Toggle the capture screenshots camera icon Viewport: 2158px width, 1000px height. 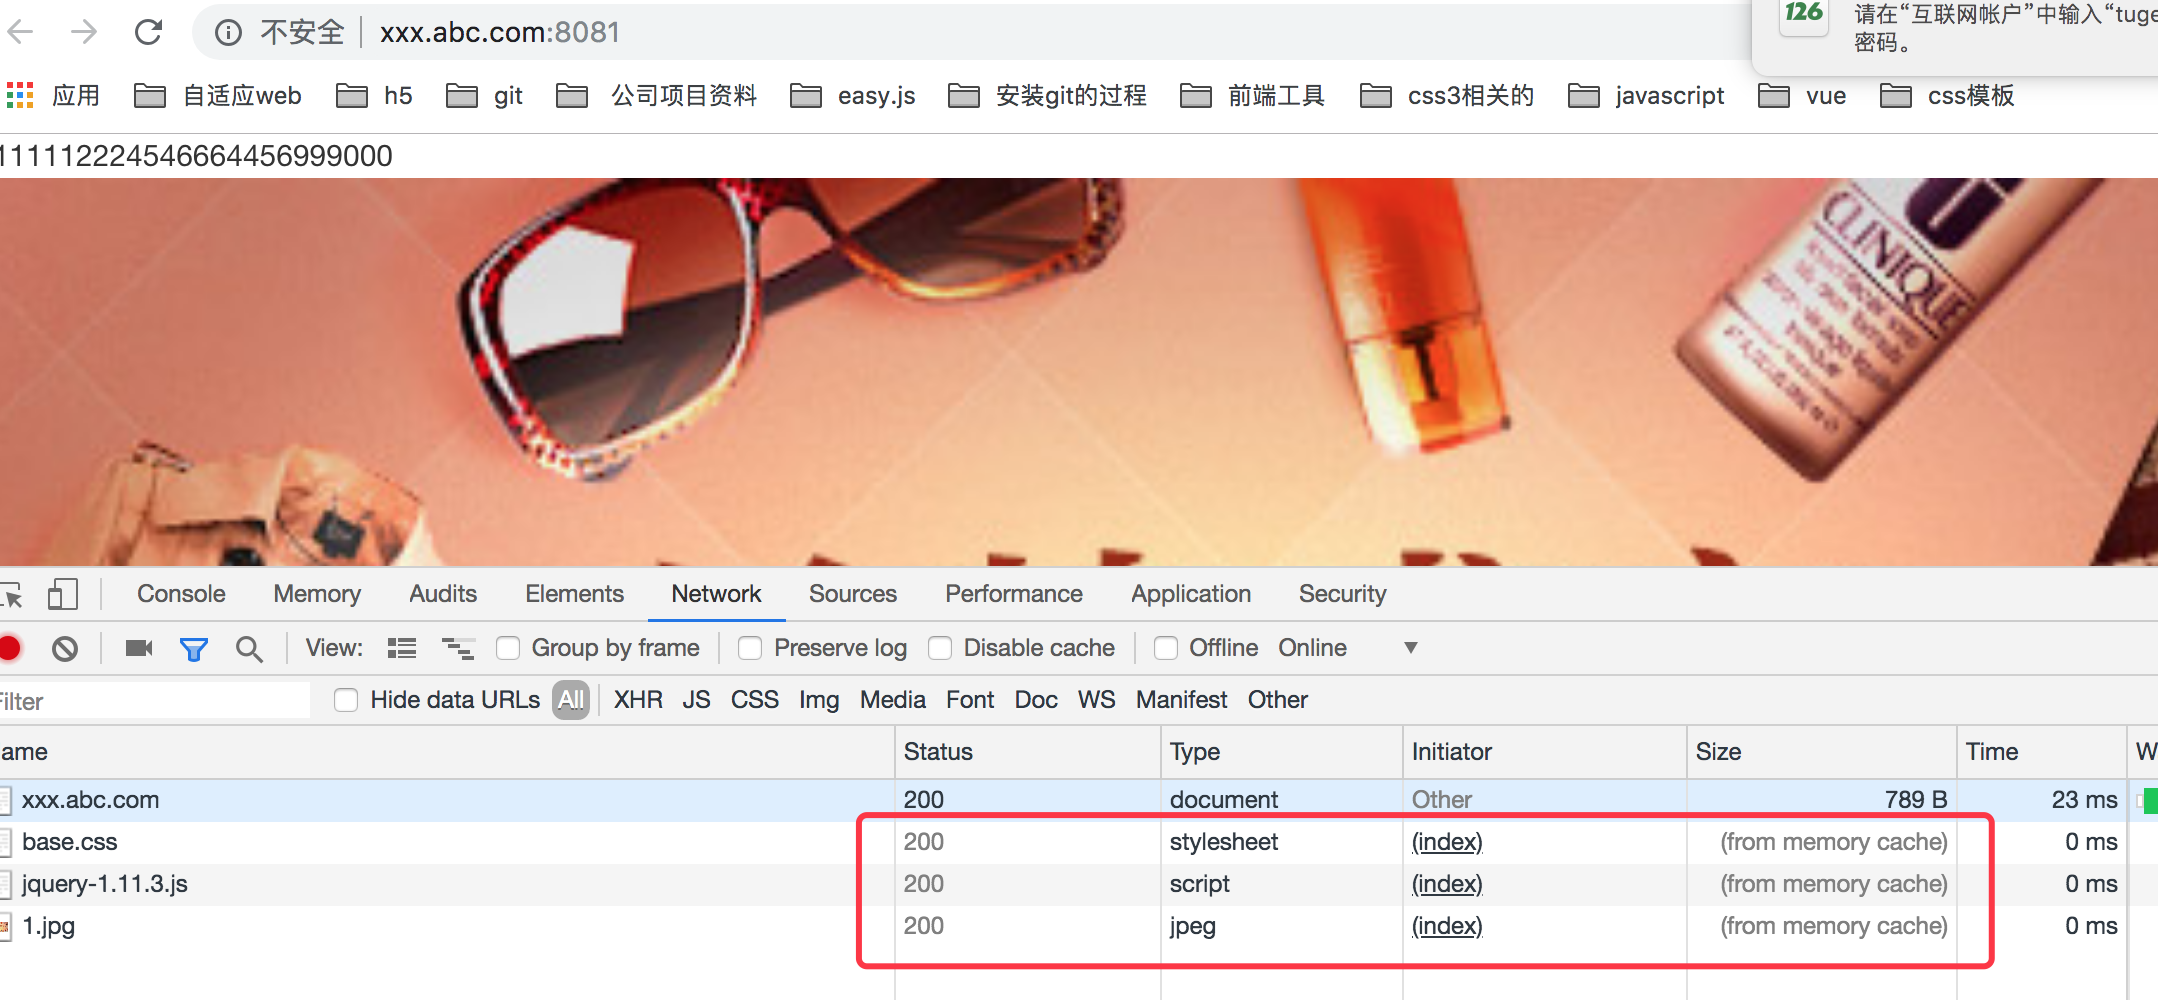point(139,648)
